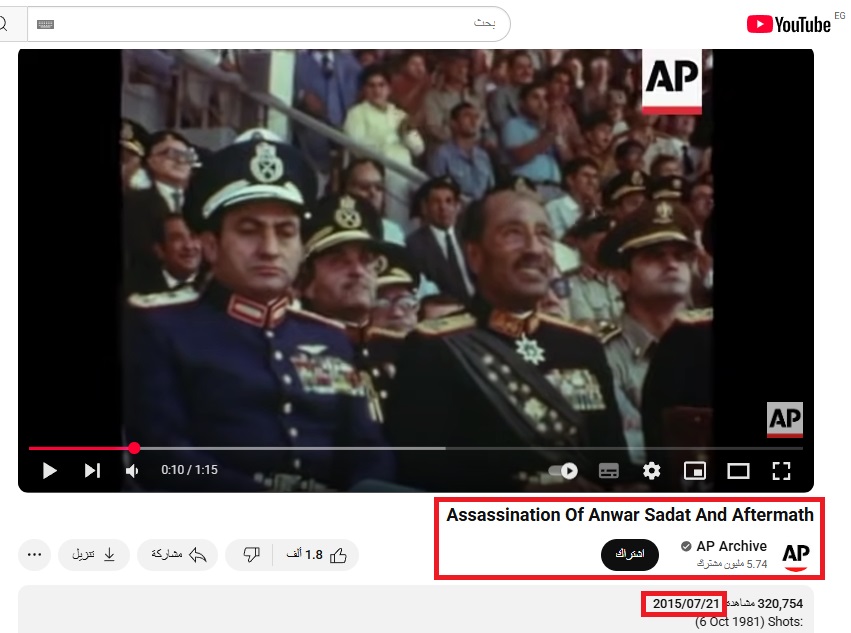Enable miniplayer mode
Image resolution: width=851 pixels, height=633 pixels.
(x=695, y=471)
